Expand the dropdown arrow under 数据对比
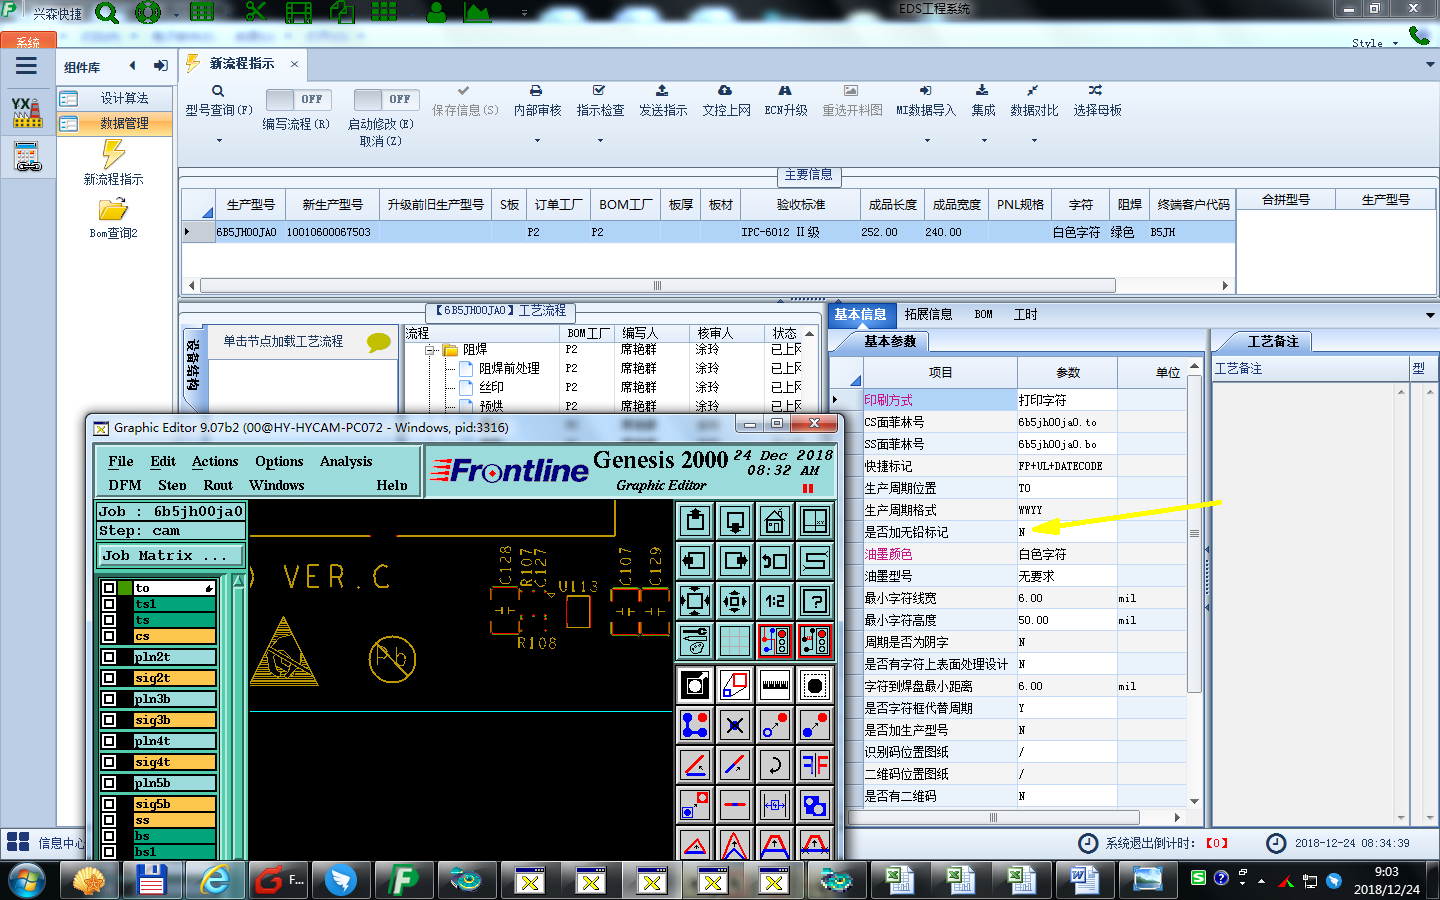The width and height of the screenshot is (1440, 900). coord(1034,141)
